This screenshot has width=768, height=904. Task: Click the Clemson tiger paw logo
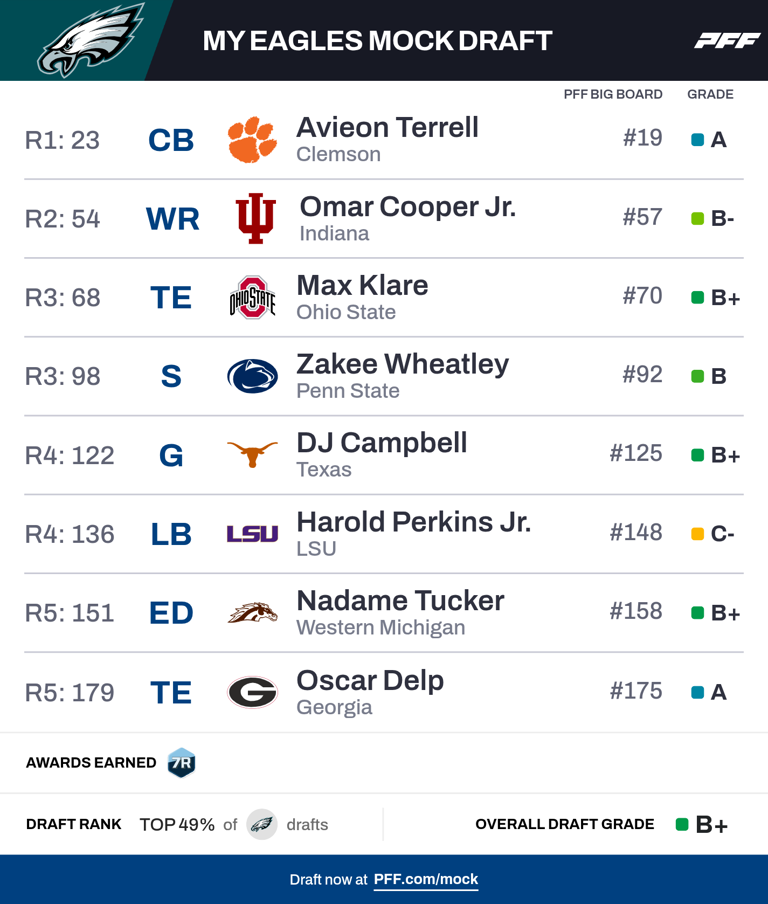click(252, 139)
